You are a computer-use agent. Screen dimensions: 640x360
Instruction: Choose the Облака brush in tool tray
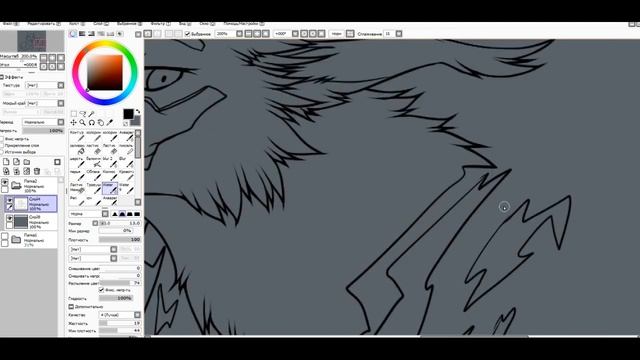(93, 176)
